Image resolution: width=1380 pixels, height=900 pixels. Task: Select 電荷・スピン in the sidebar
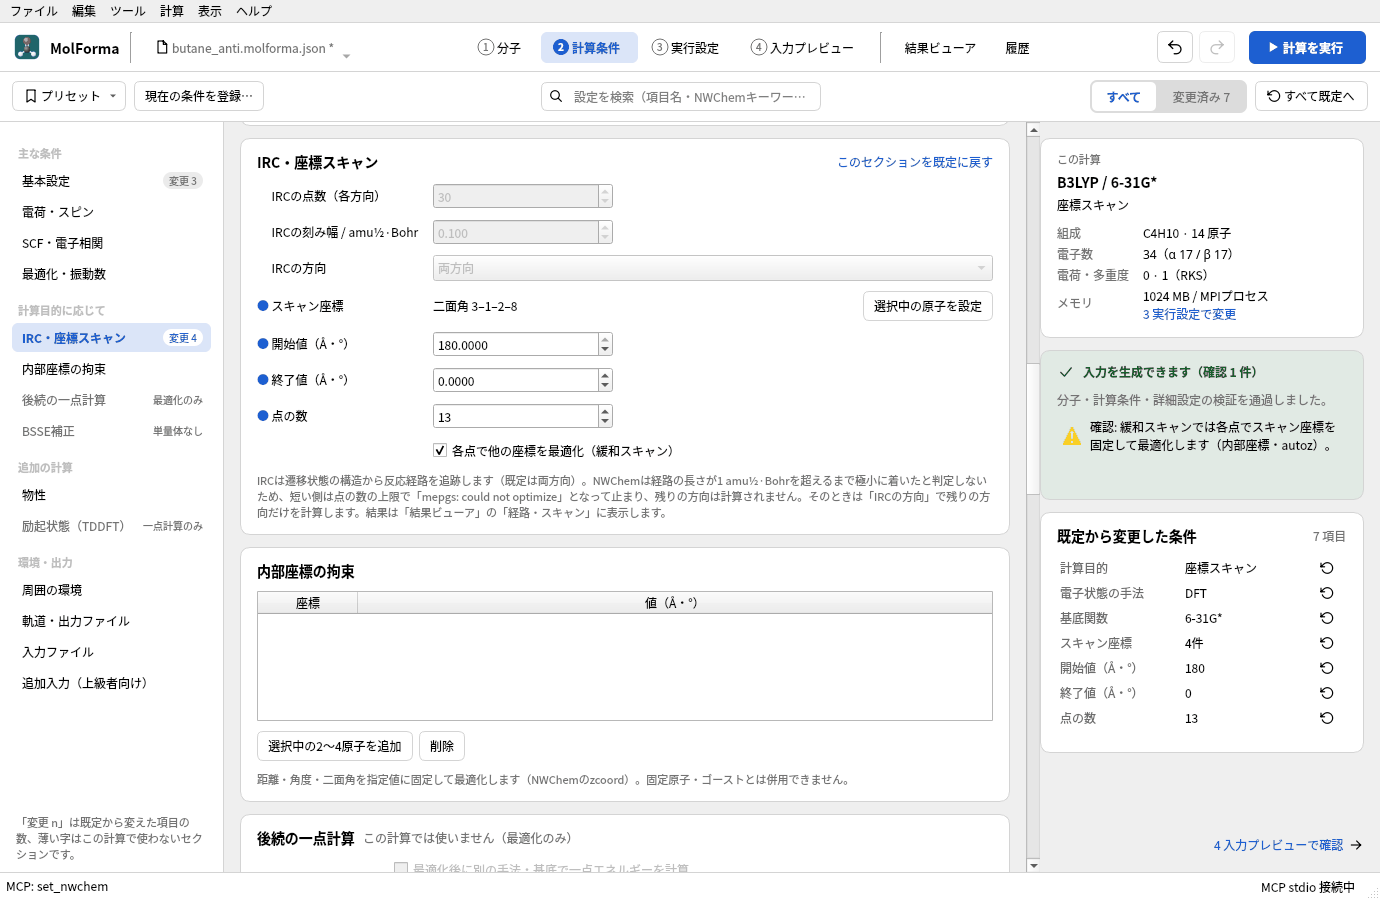coord(111,212)
